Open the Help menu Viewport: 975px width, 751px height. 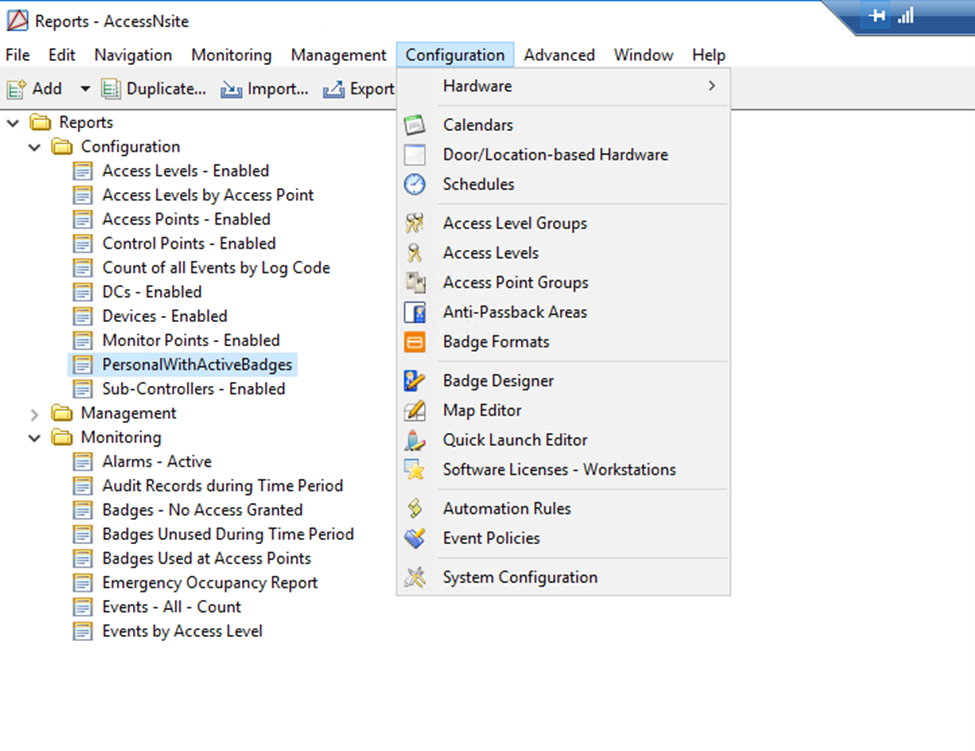coord(709,55)
